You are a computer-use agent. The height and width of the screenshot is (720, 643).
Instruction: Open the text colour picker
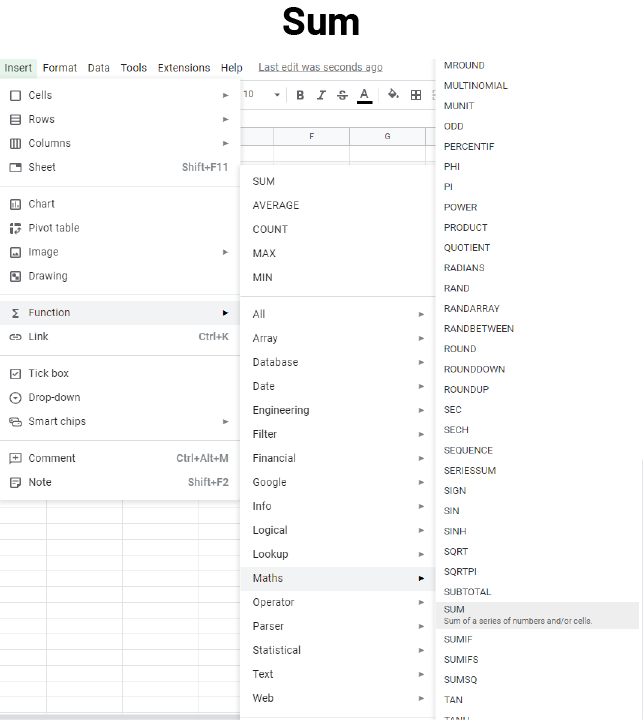(364, 95)
